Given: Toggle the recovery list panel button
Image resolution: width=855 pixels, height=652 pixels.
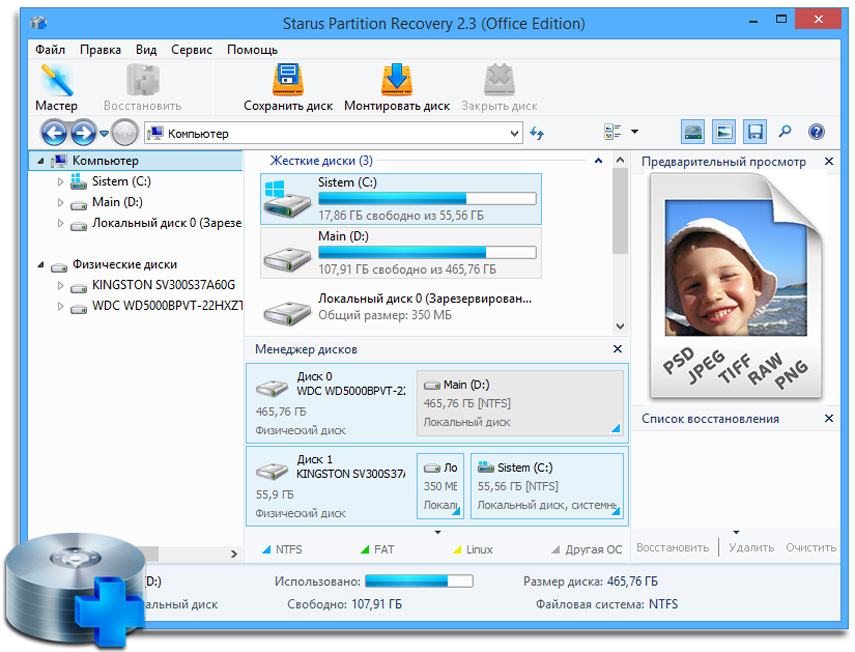Looking at the screenshot, I should tap(755, 131).
